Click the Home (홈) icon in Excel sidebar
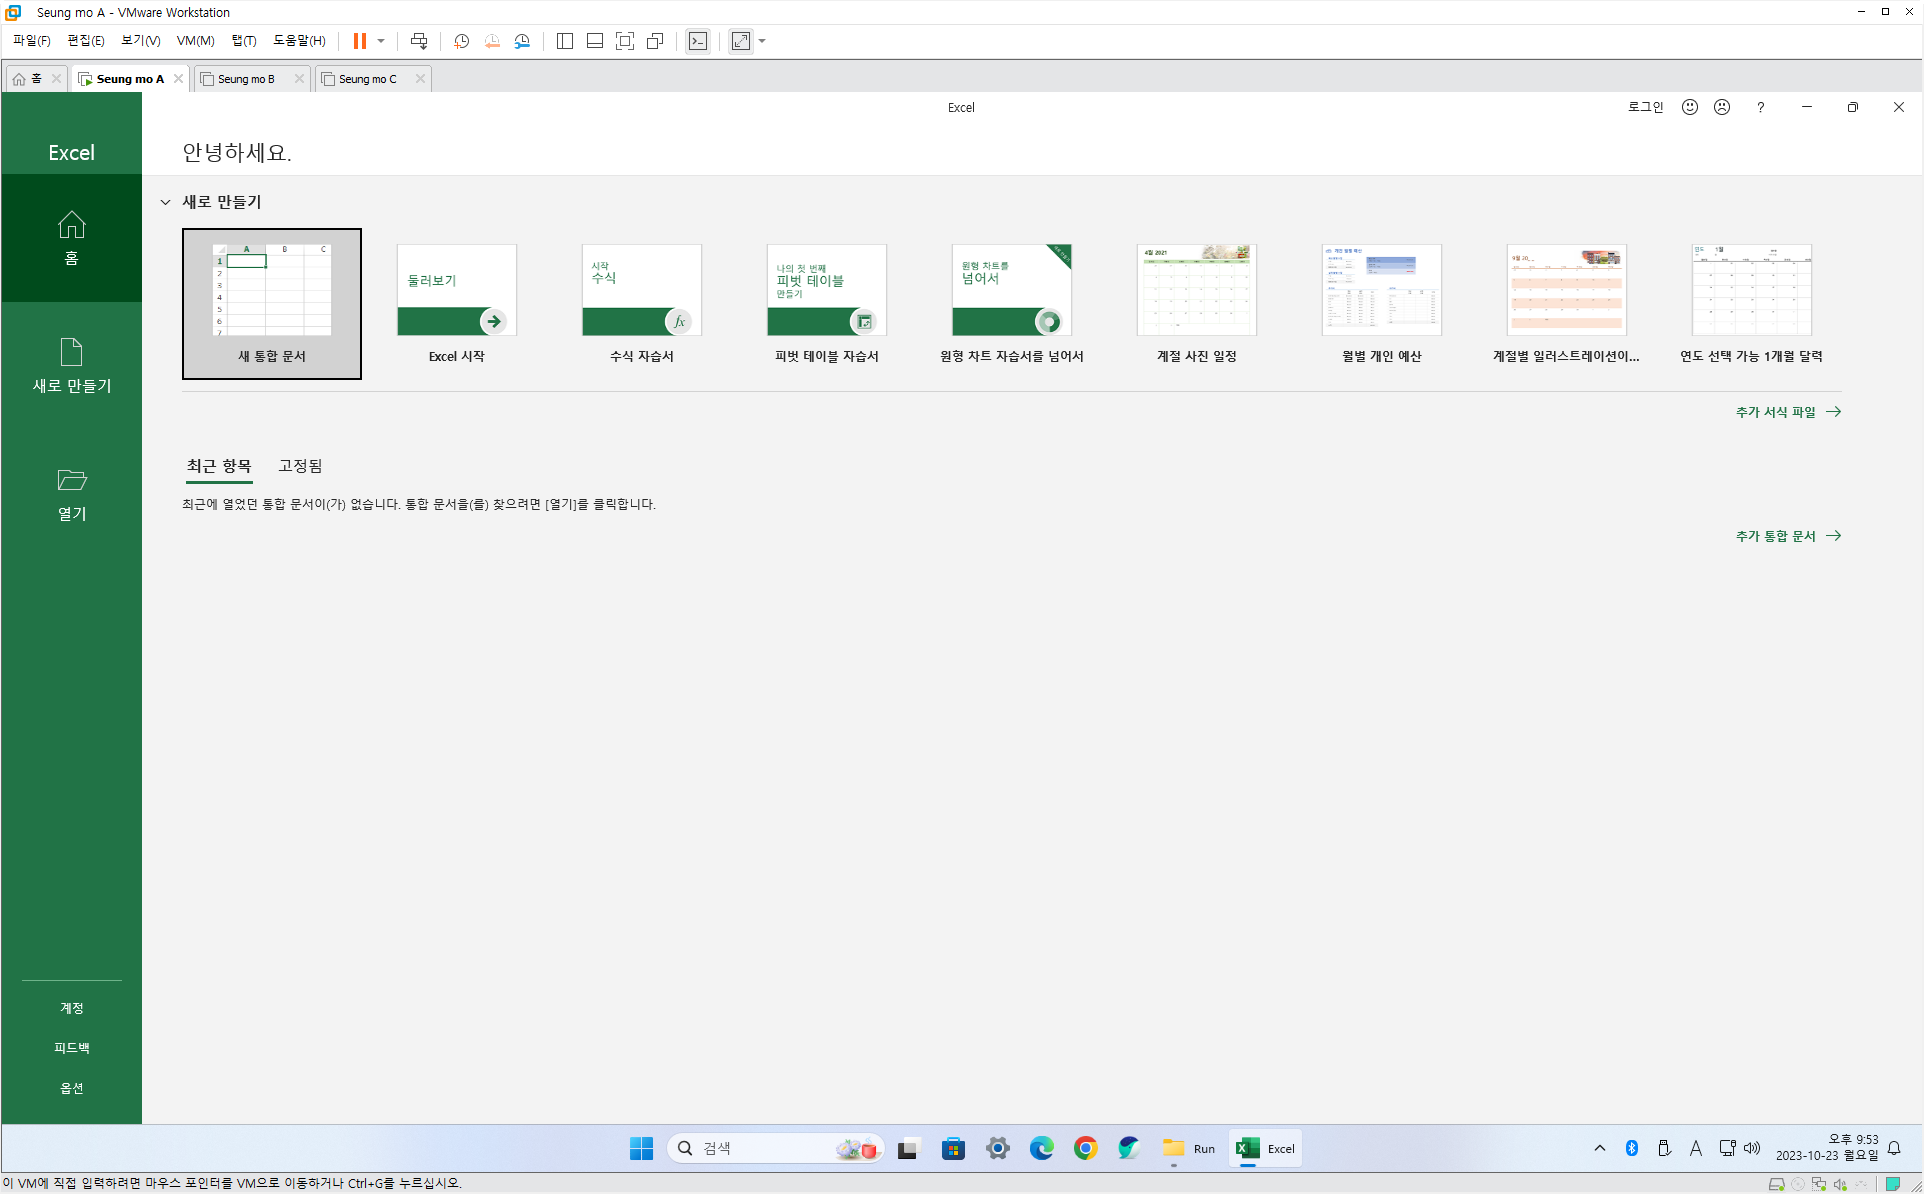This screenshot has height=1194, width=1924. [71, 226]
